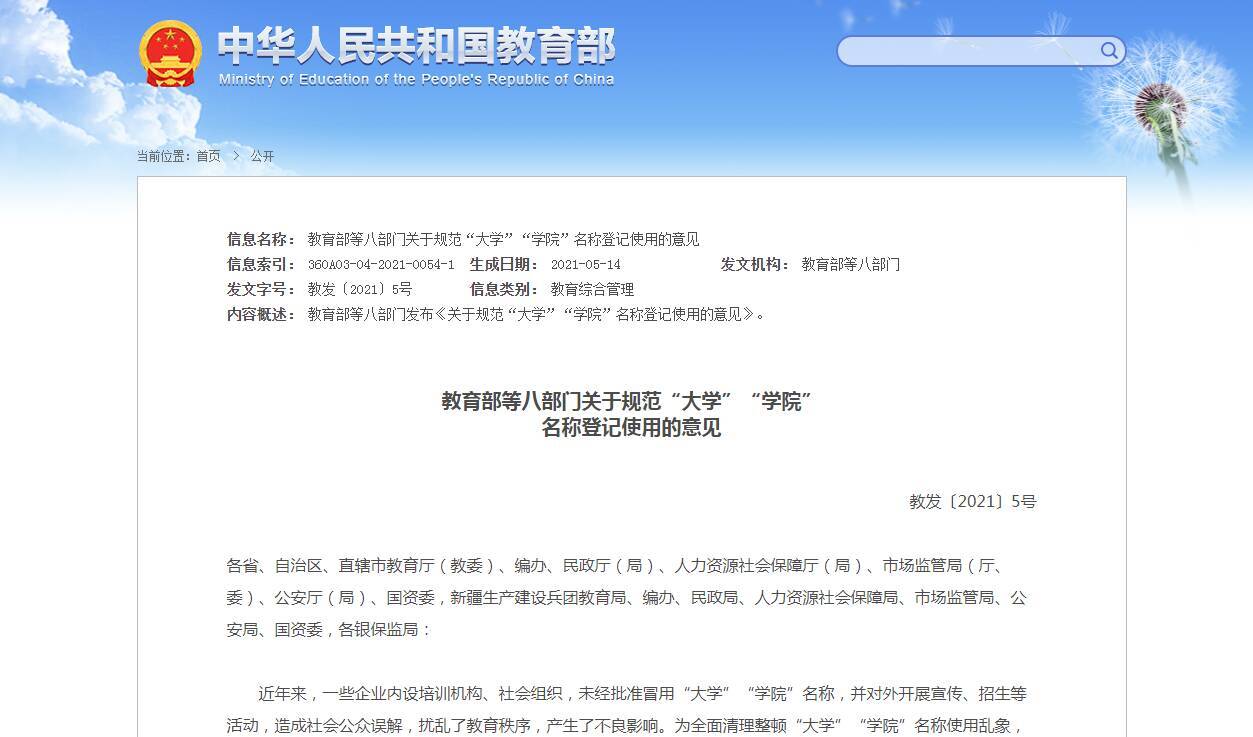Click the 生成日期 label
1253x737 pixels.
click(x=504, y=264)
